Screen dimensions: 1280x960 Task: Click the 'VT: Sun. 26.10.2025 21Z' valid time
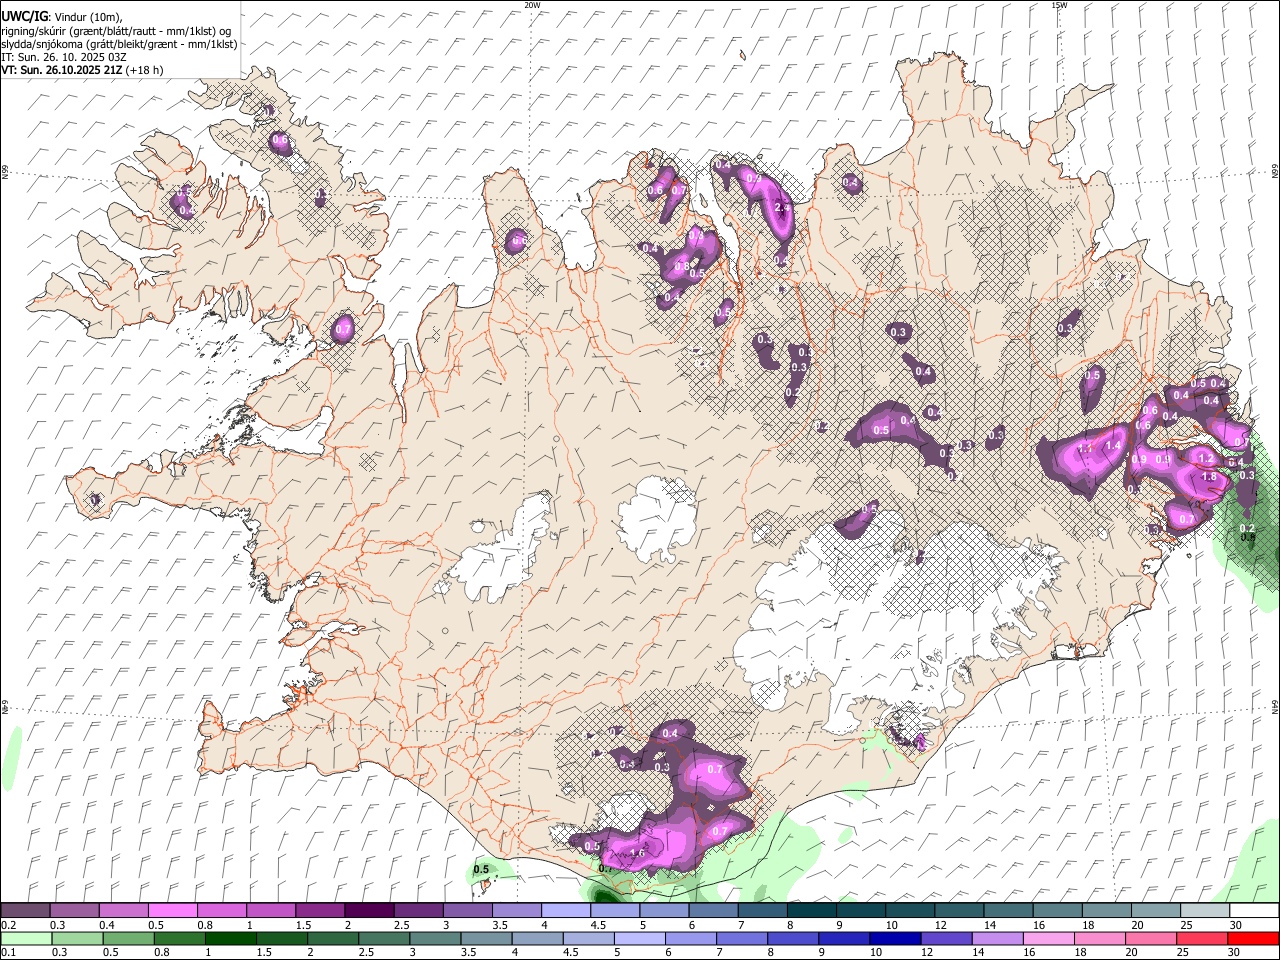(61, 70)
